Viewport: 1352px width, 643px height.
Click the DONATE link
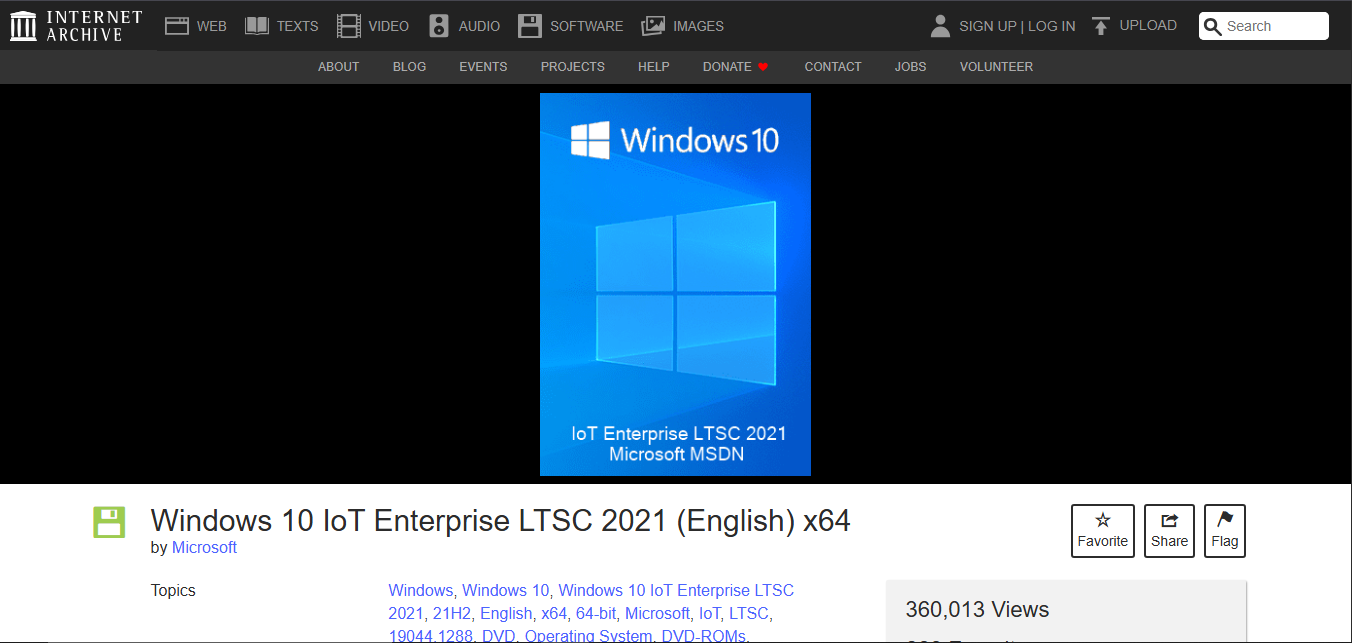pos(727,67)
